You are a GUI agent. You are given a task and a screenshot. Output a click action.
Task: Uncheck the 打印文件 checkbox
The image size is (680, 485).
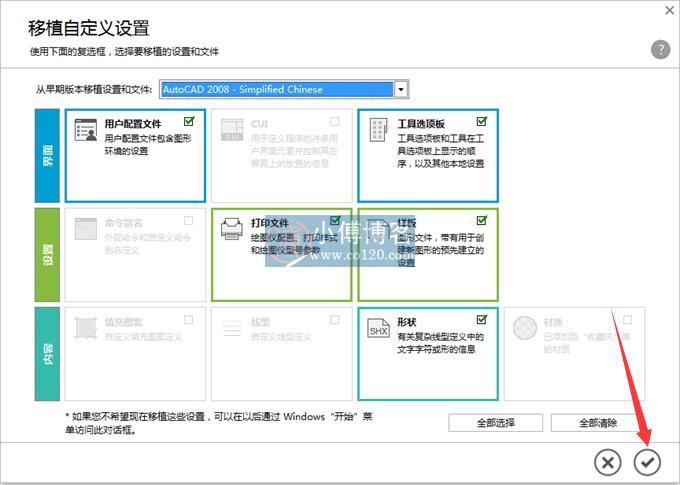pyautogui.click(x=335, y=220)
